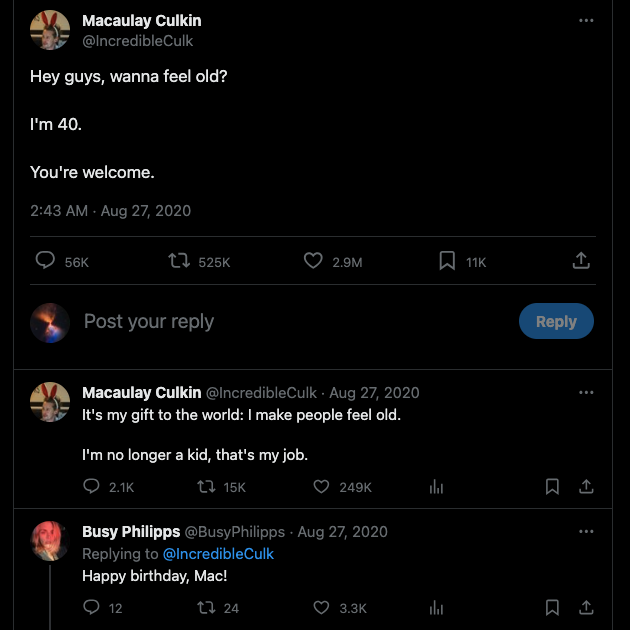Open Busy Philipps' profile picture
The image size is (630, 630).
(x=50, y=541)
